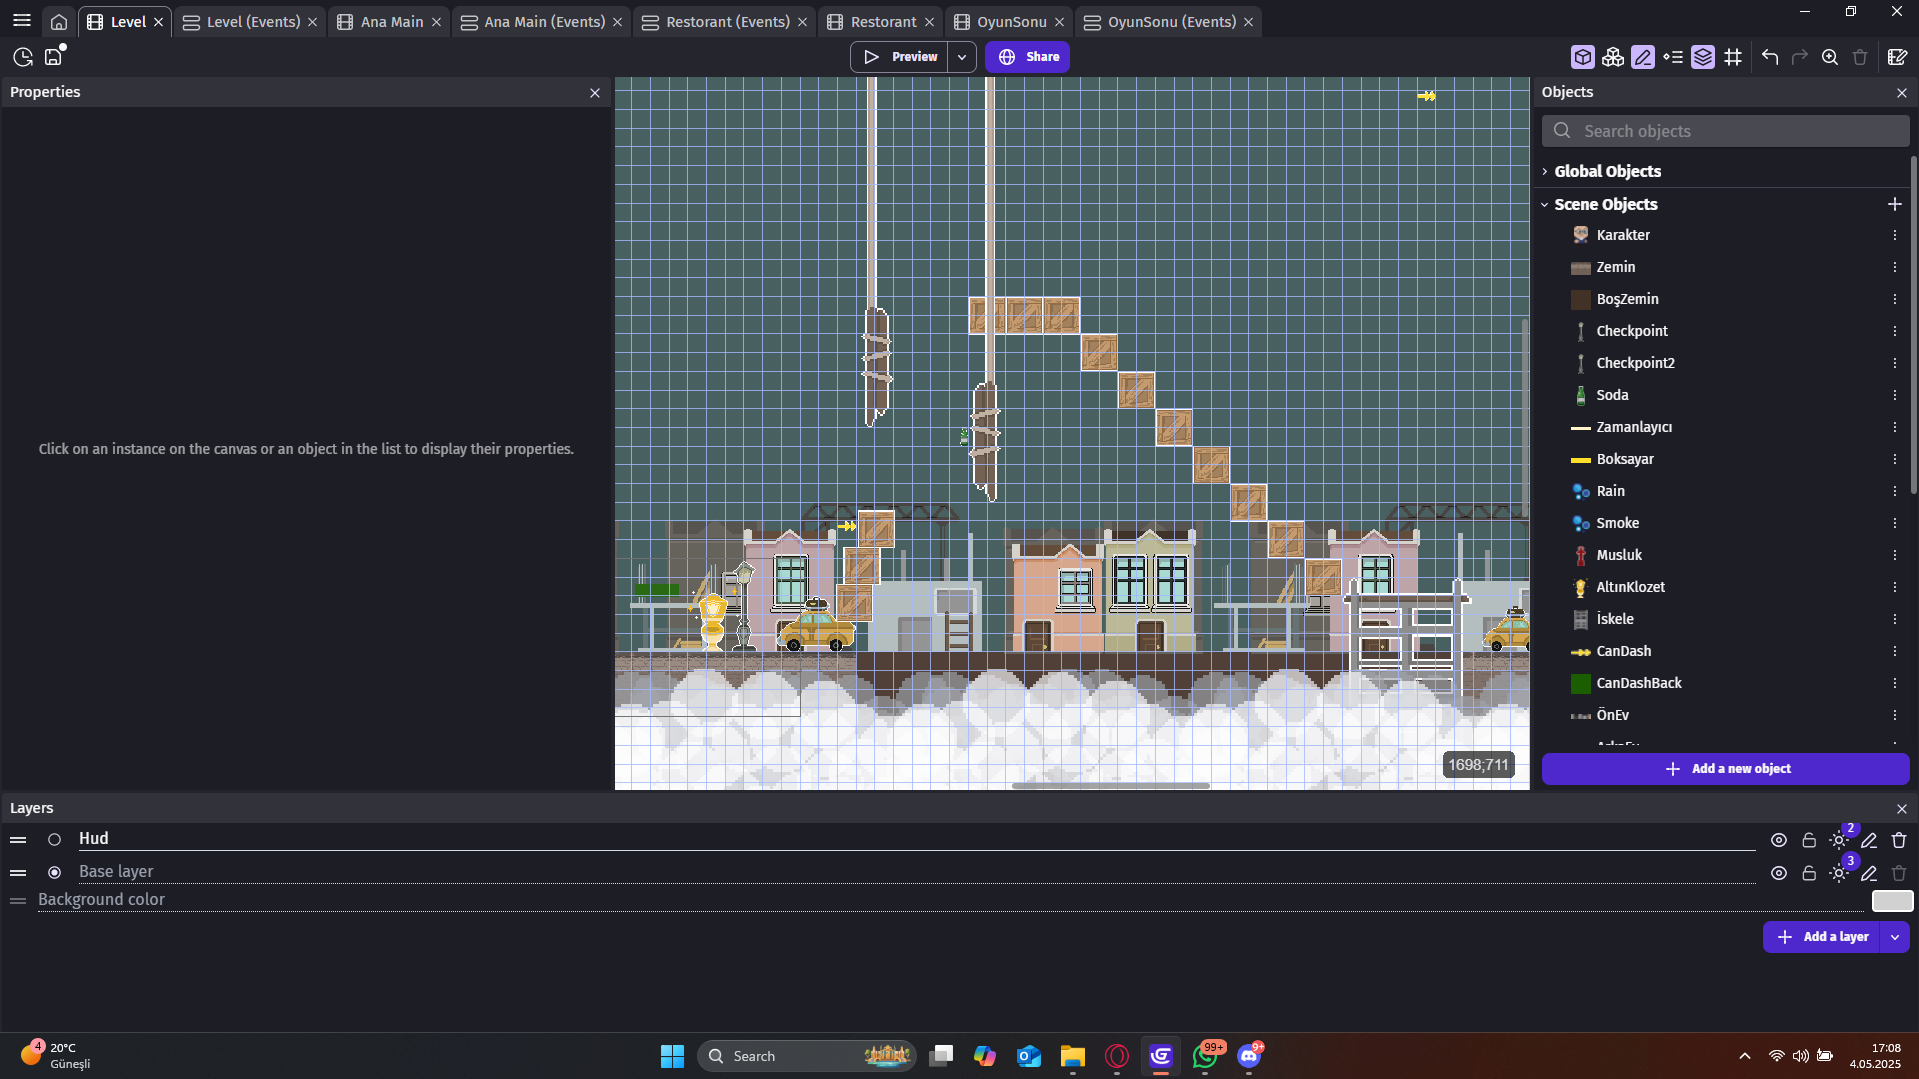Undo the last change
Screen dimensions: 1919x1079
(1770, 57)
